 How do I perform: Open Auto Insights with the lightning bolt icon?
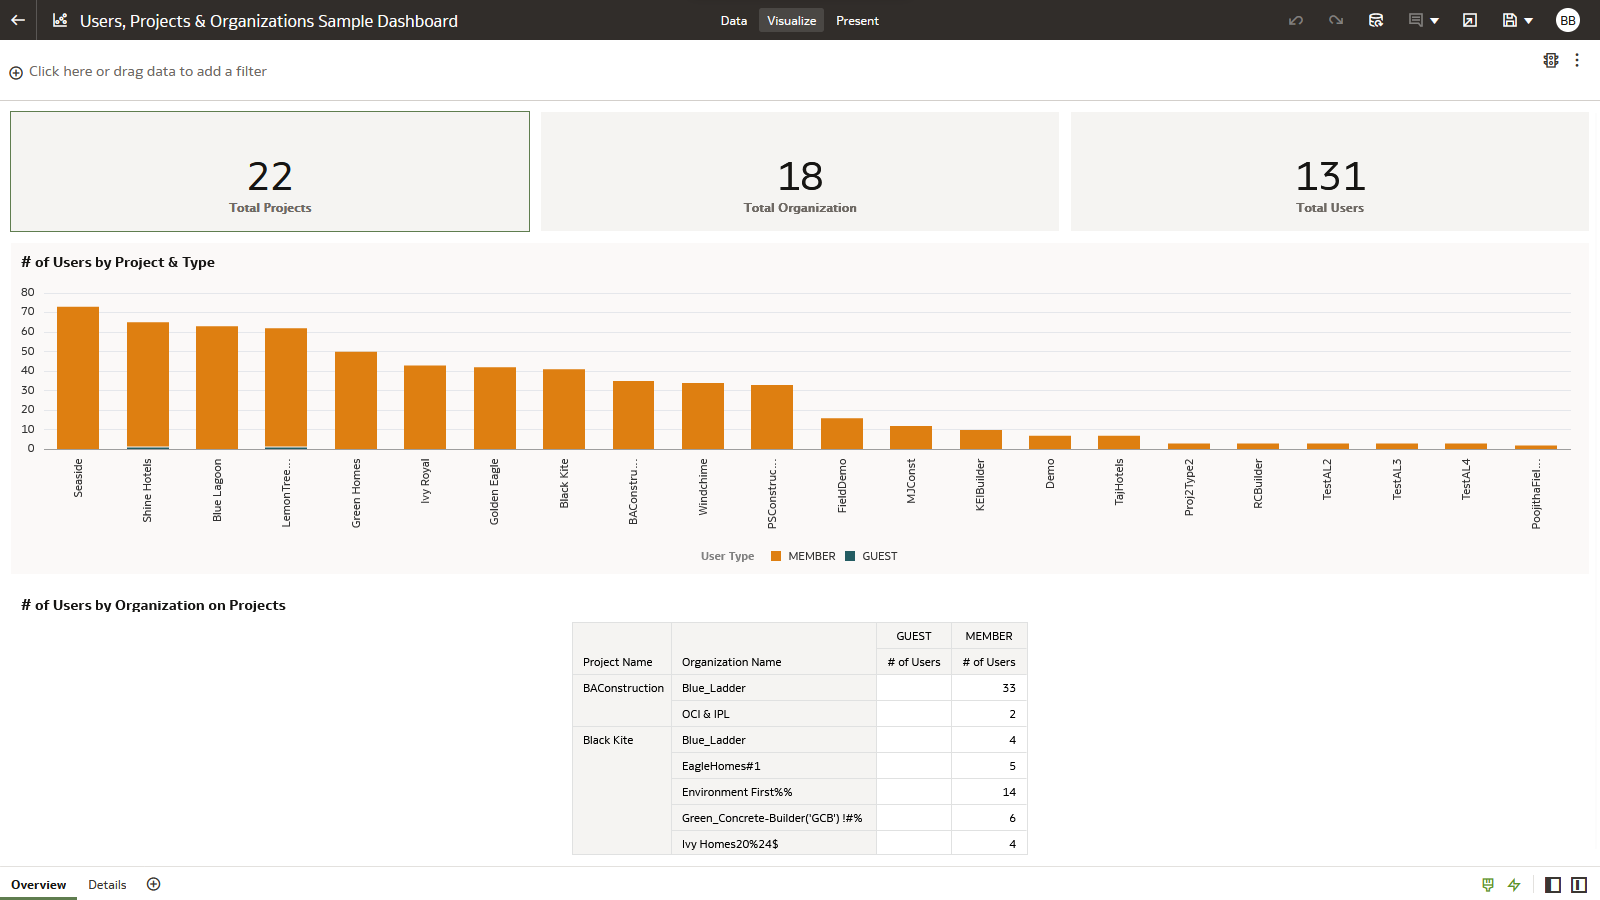[x=1514, y=884]
